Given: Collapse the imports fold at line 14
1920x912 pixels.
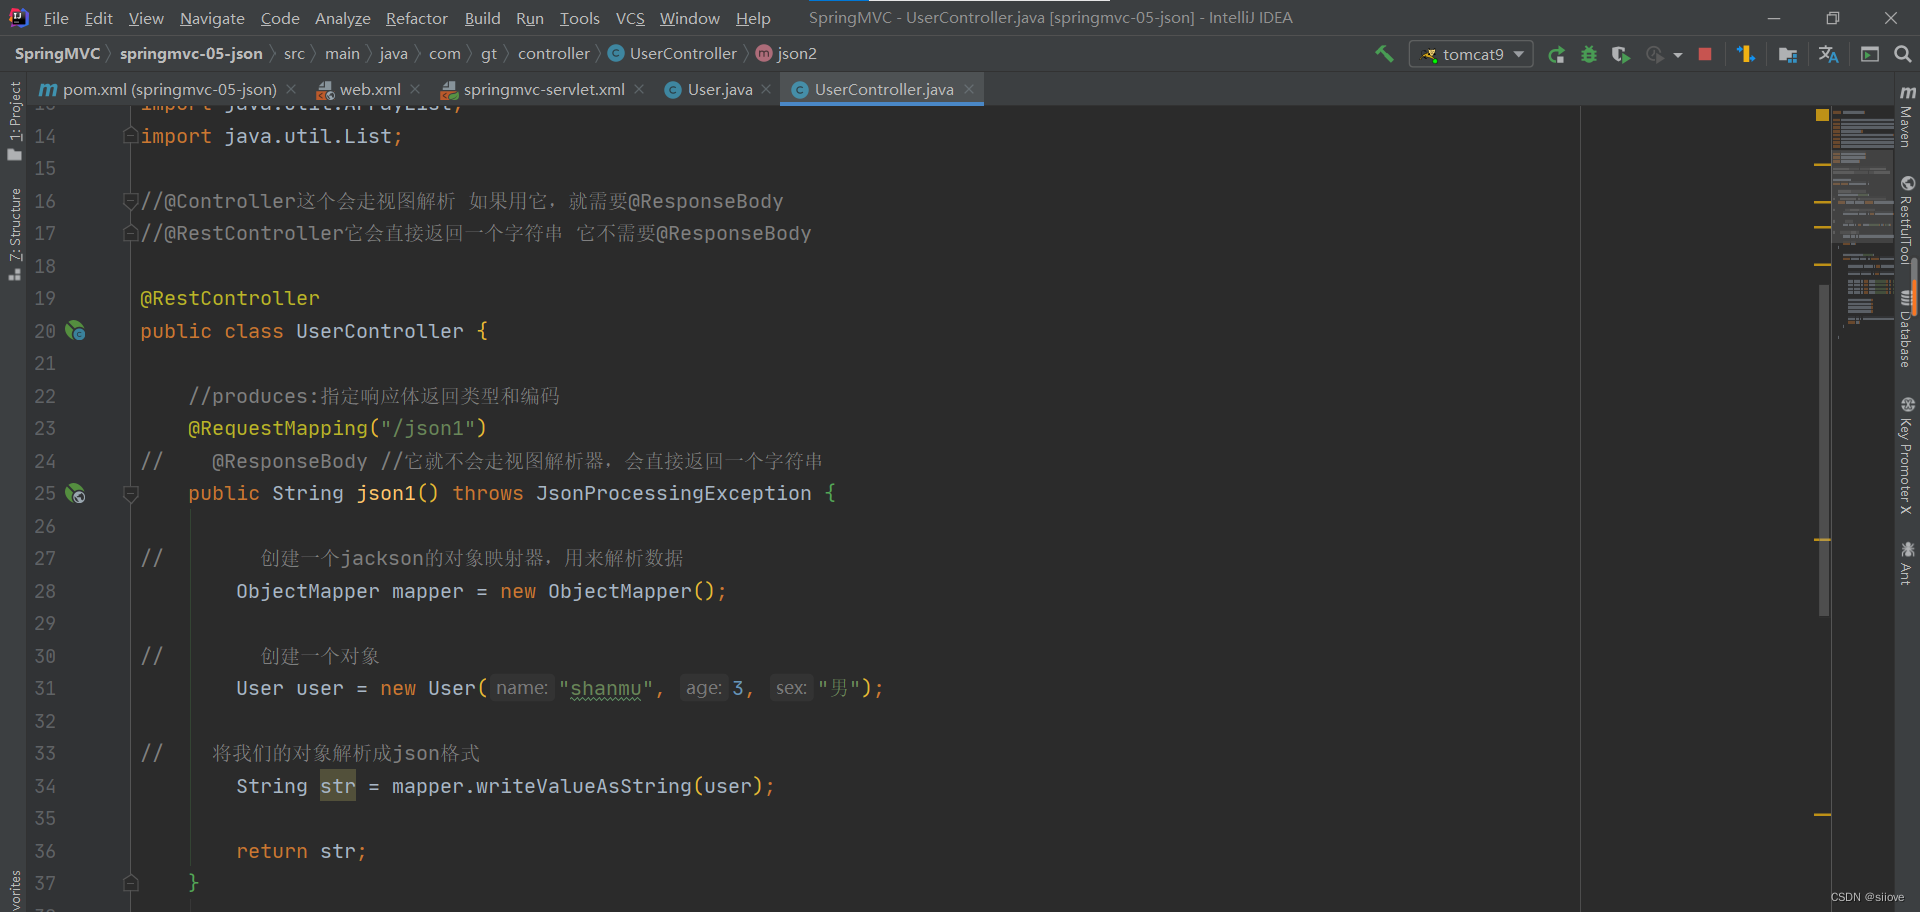Looking at the screenshot, I should tap(130, 135).
